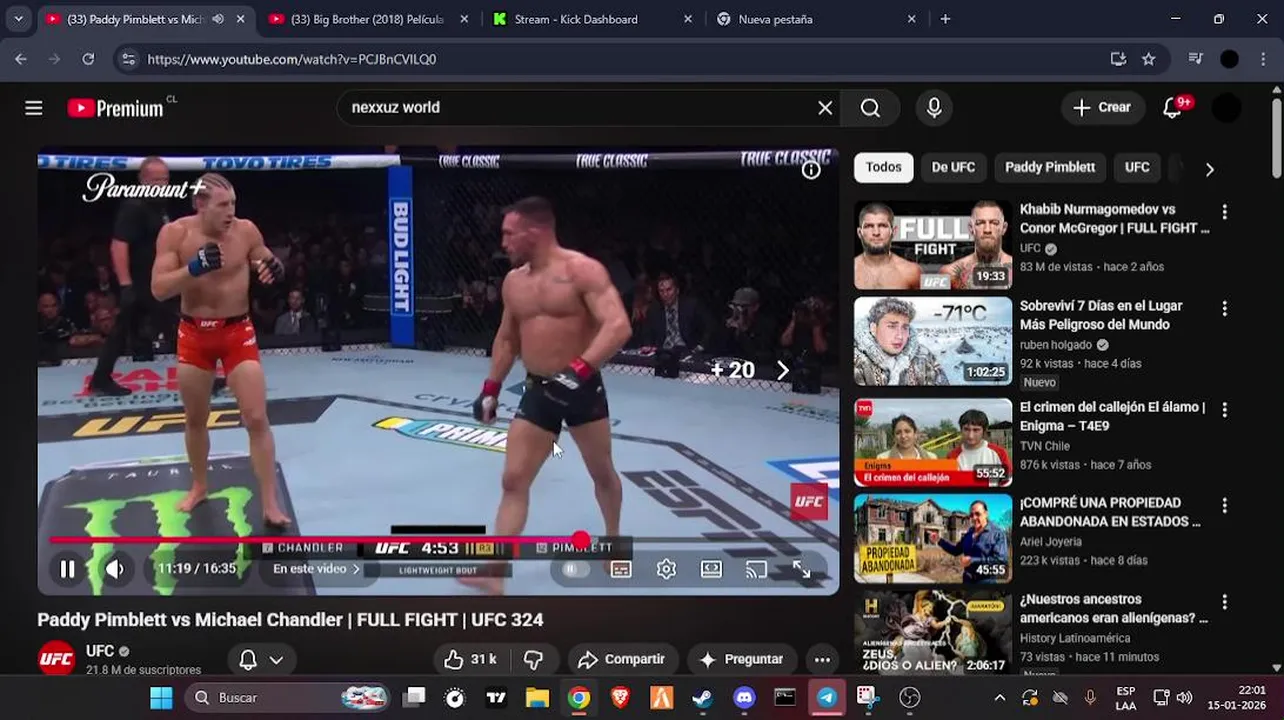1284x720 pixels.
Task: Open 'El crimen del callejón' video title
Action: [1112, 416]
